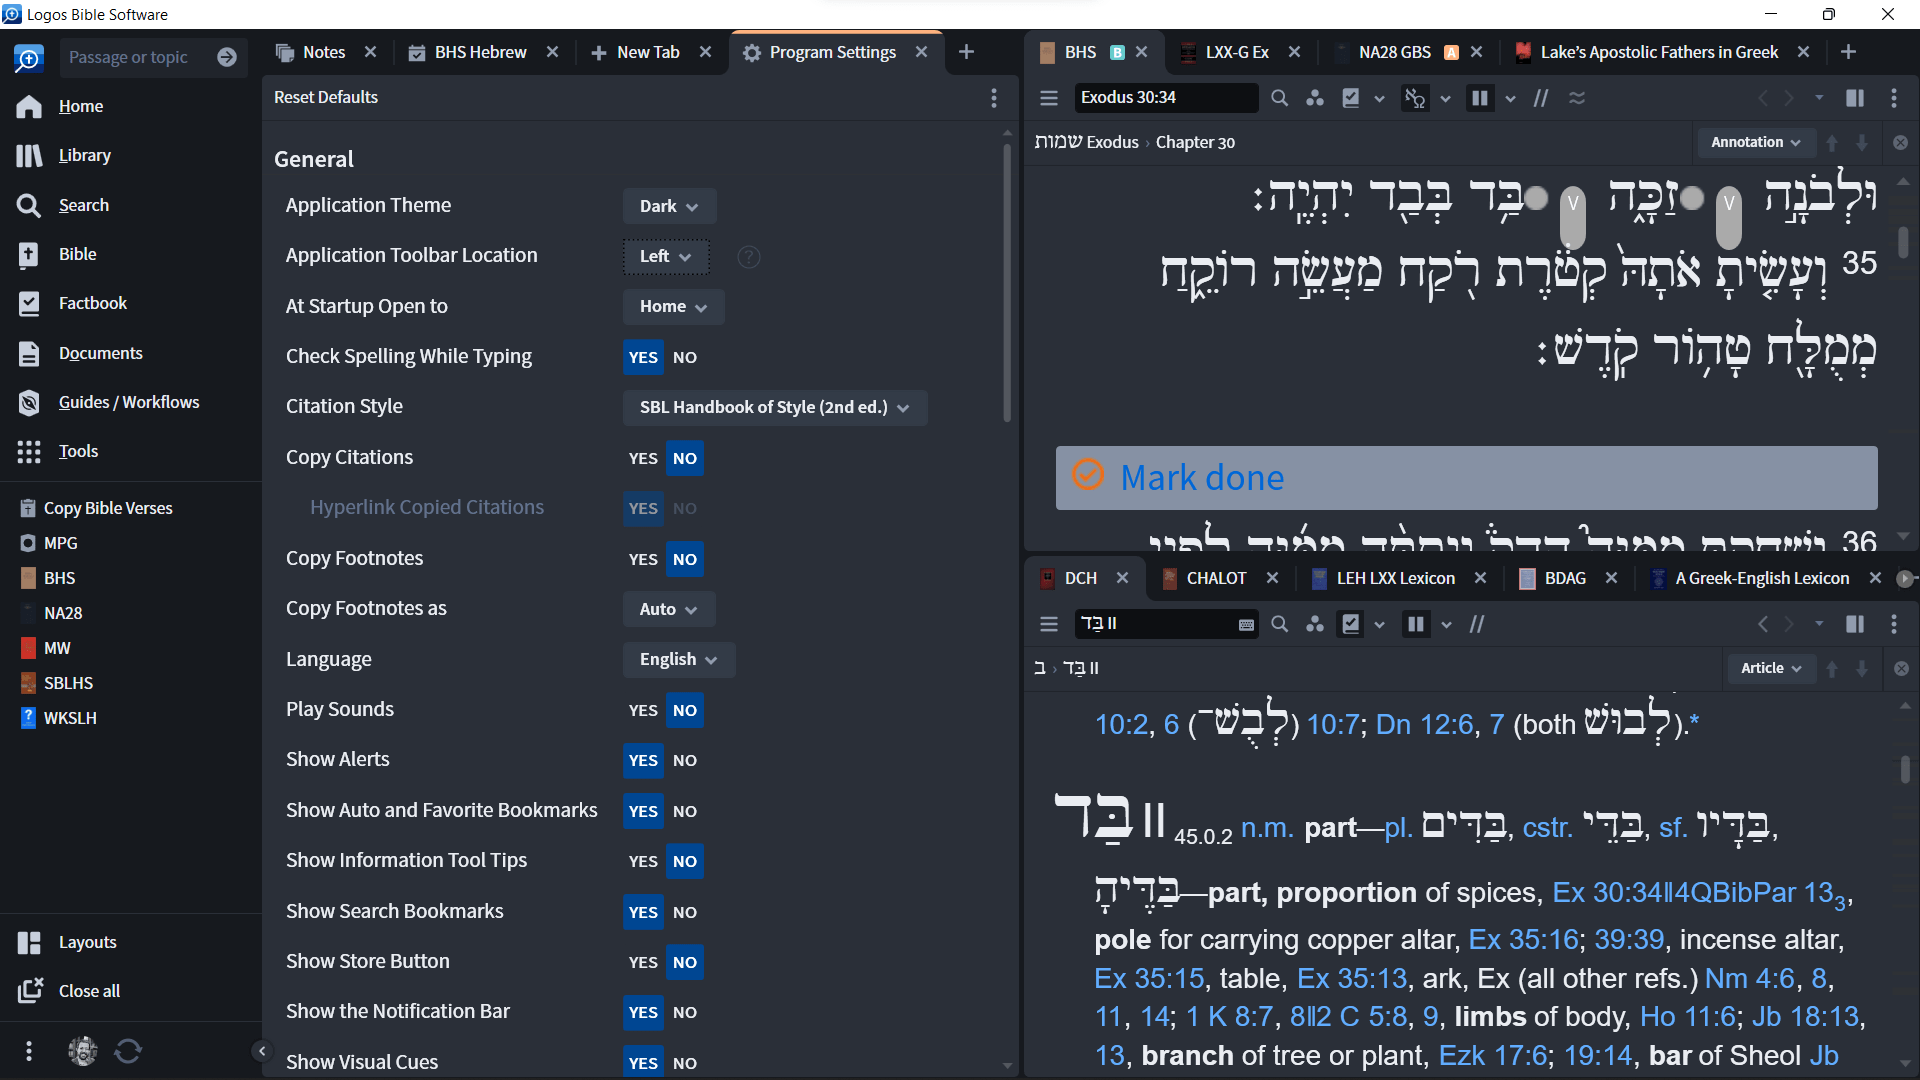
Task: Open the Language English dropdown
Action: coord(679,659)
